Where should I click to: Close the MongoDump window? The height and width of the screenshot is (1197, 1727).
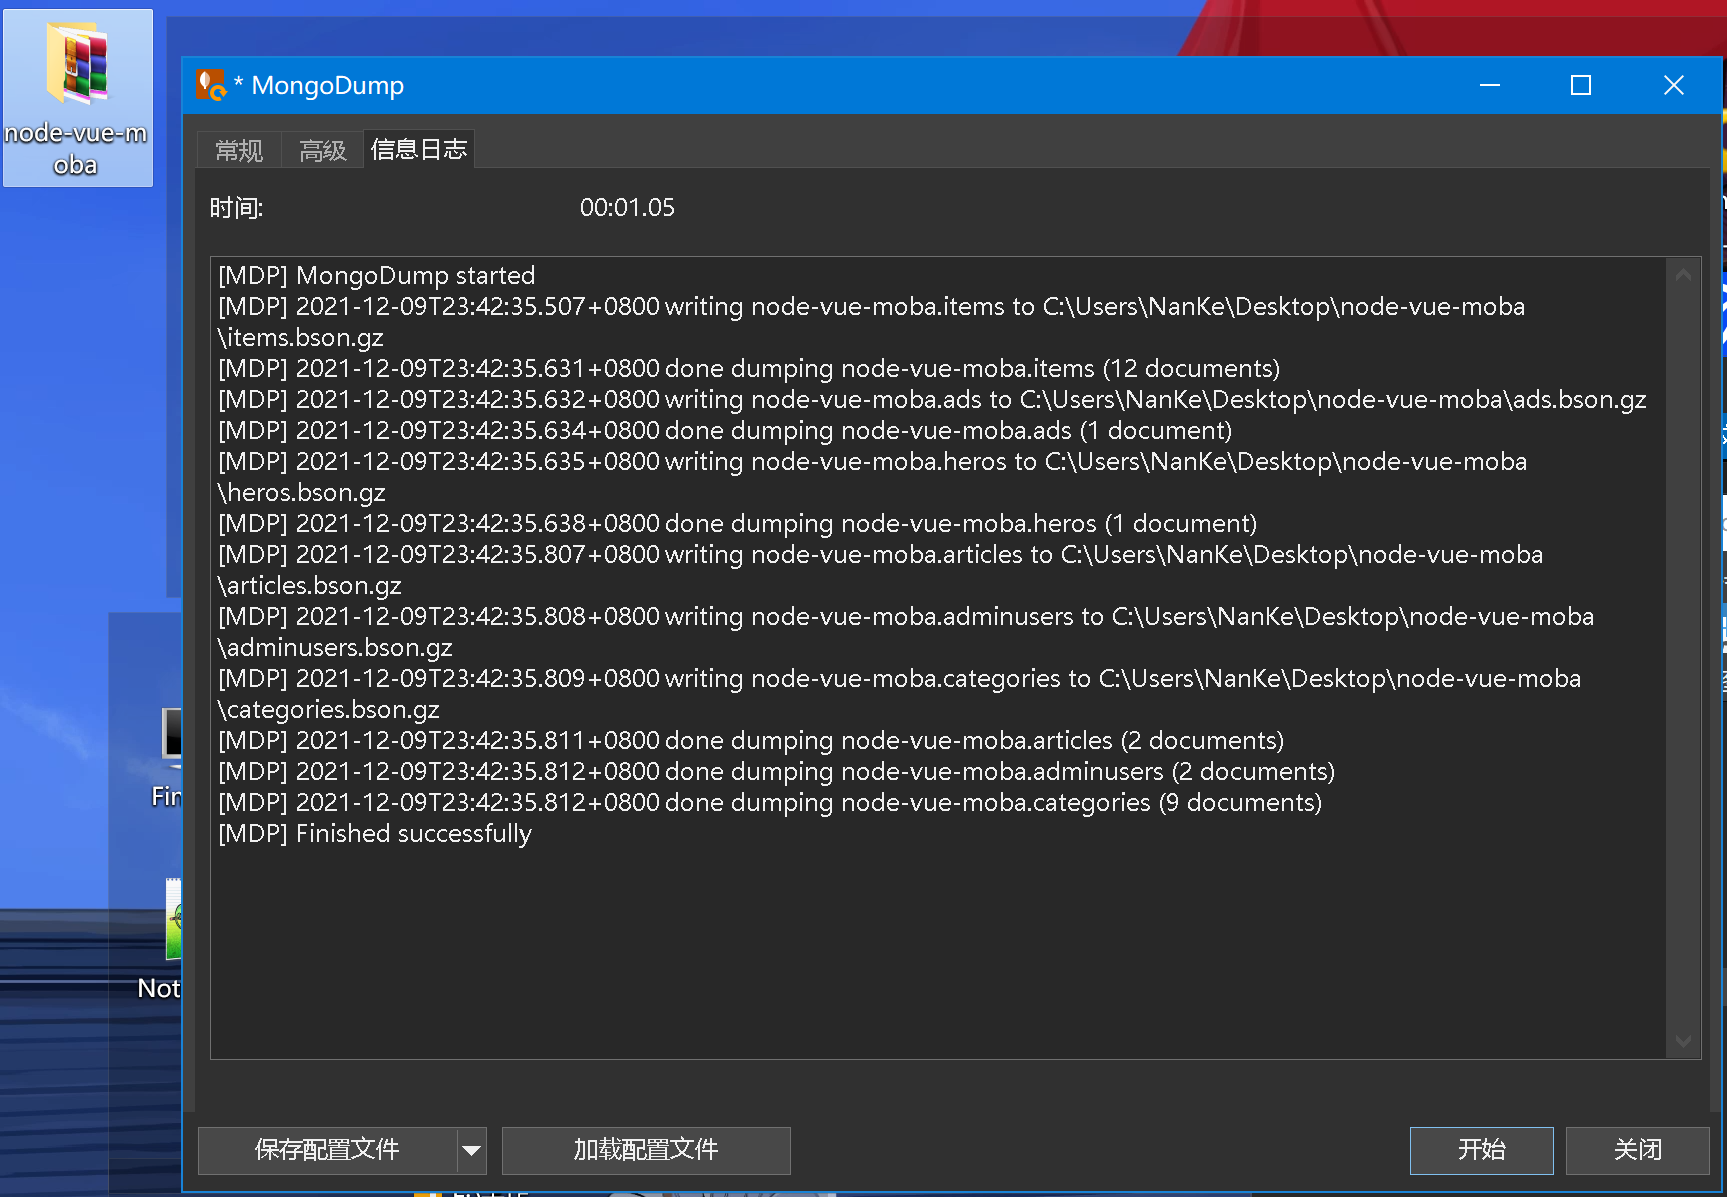[x=1673, y=85]
